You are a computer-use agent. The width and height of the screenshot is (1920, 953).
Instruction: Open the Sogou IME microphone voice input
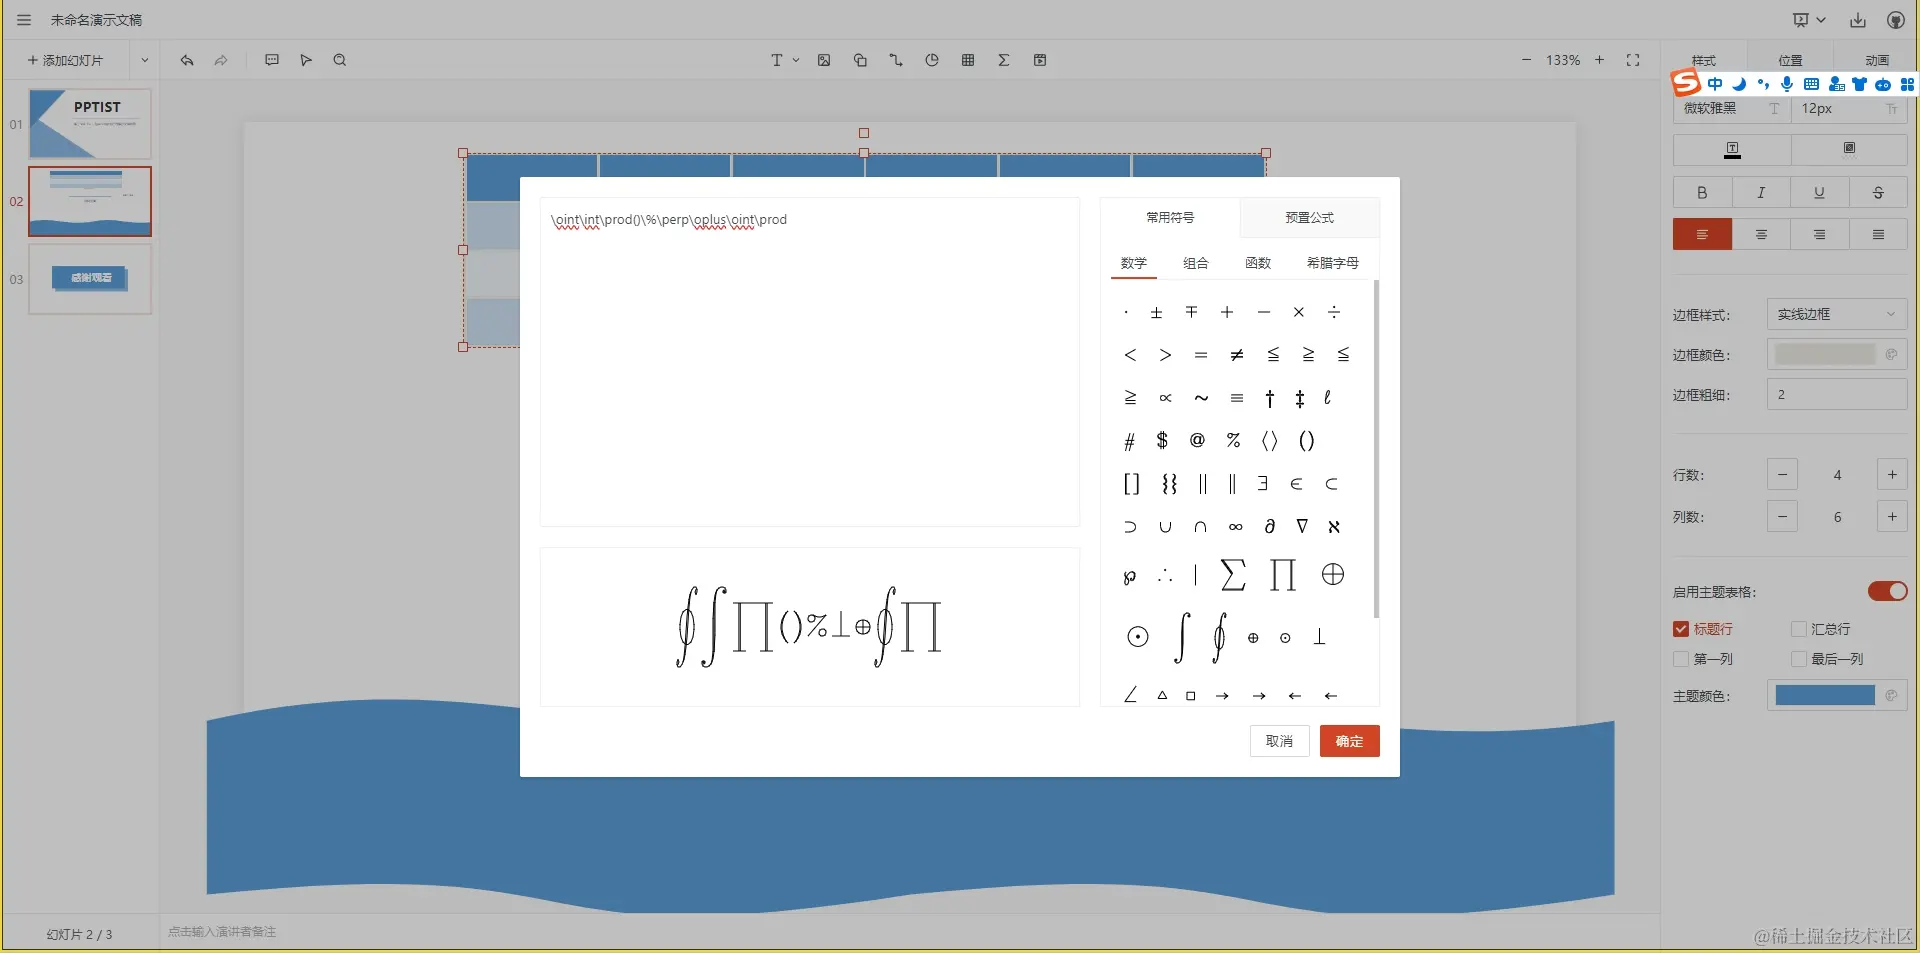click(x=1786, y=84)
